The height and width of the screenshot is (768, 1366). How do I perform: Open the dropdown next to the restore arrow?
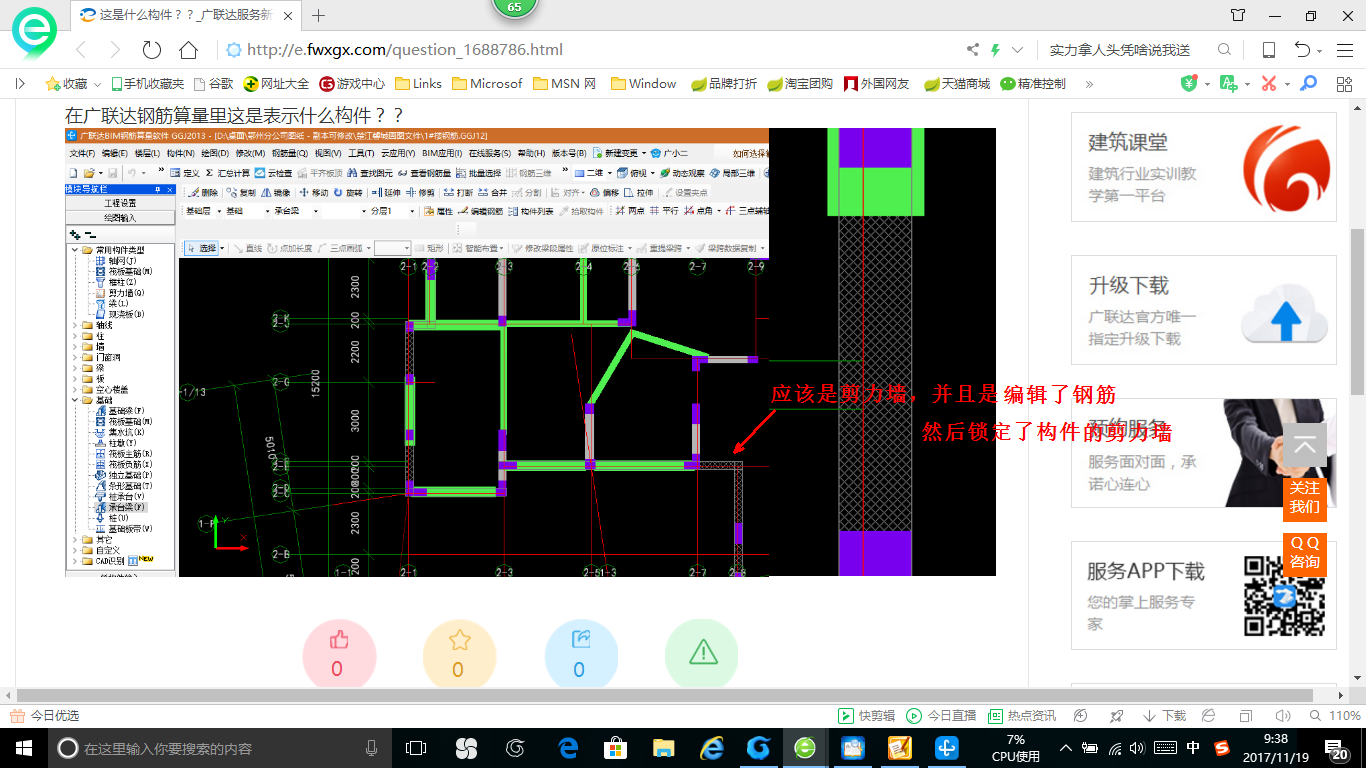[1320, 51]
